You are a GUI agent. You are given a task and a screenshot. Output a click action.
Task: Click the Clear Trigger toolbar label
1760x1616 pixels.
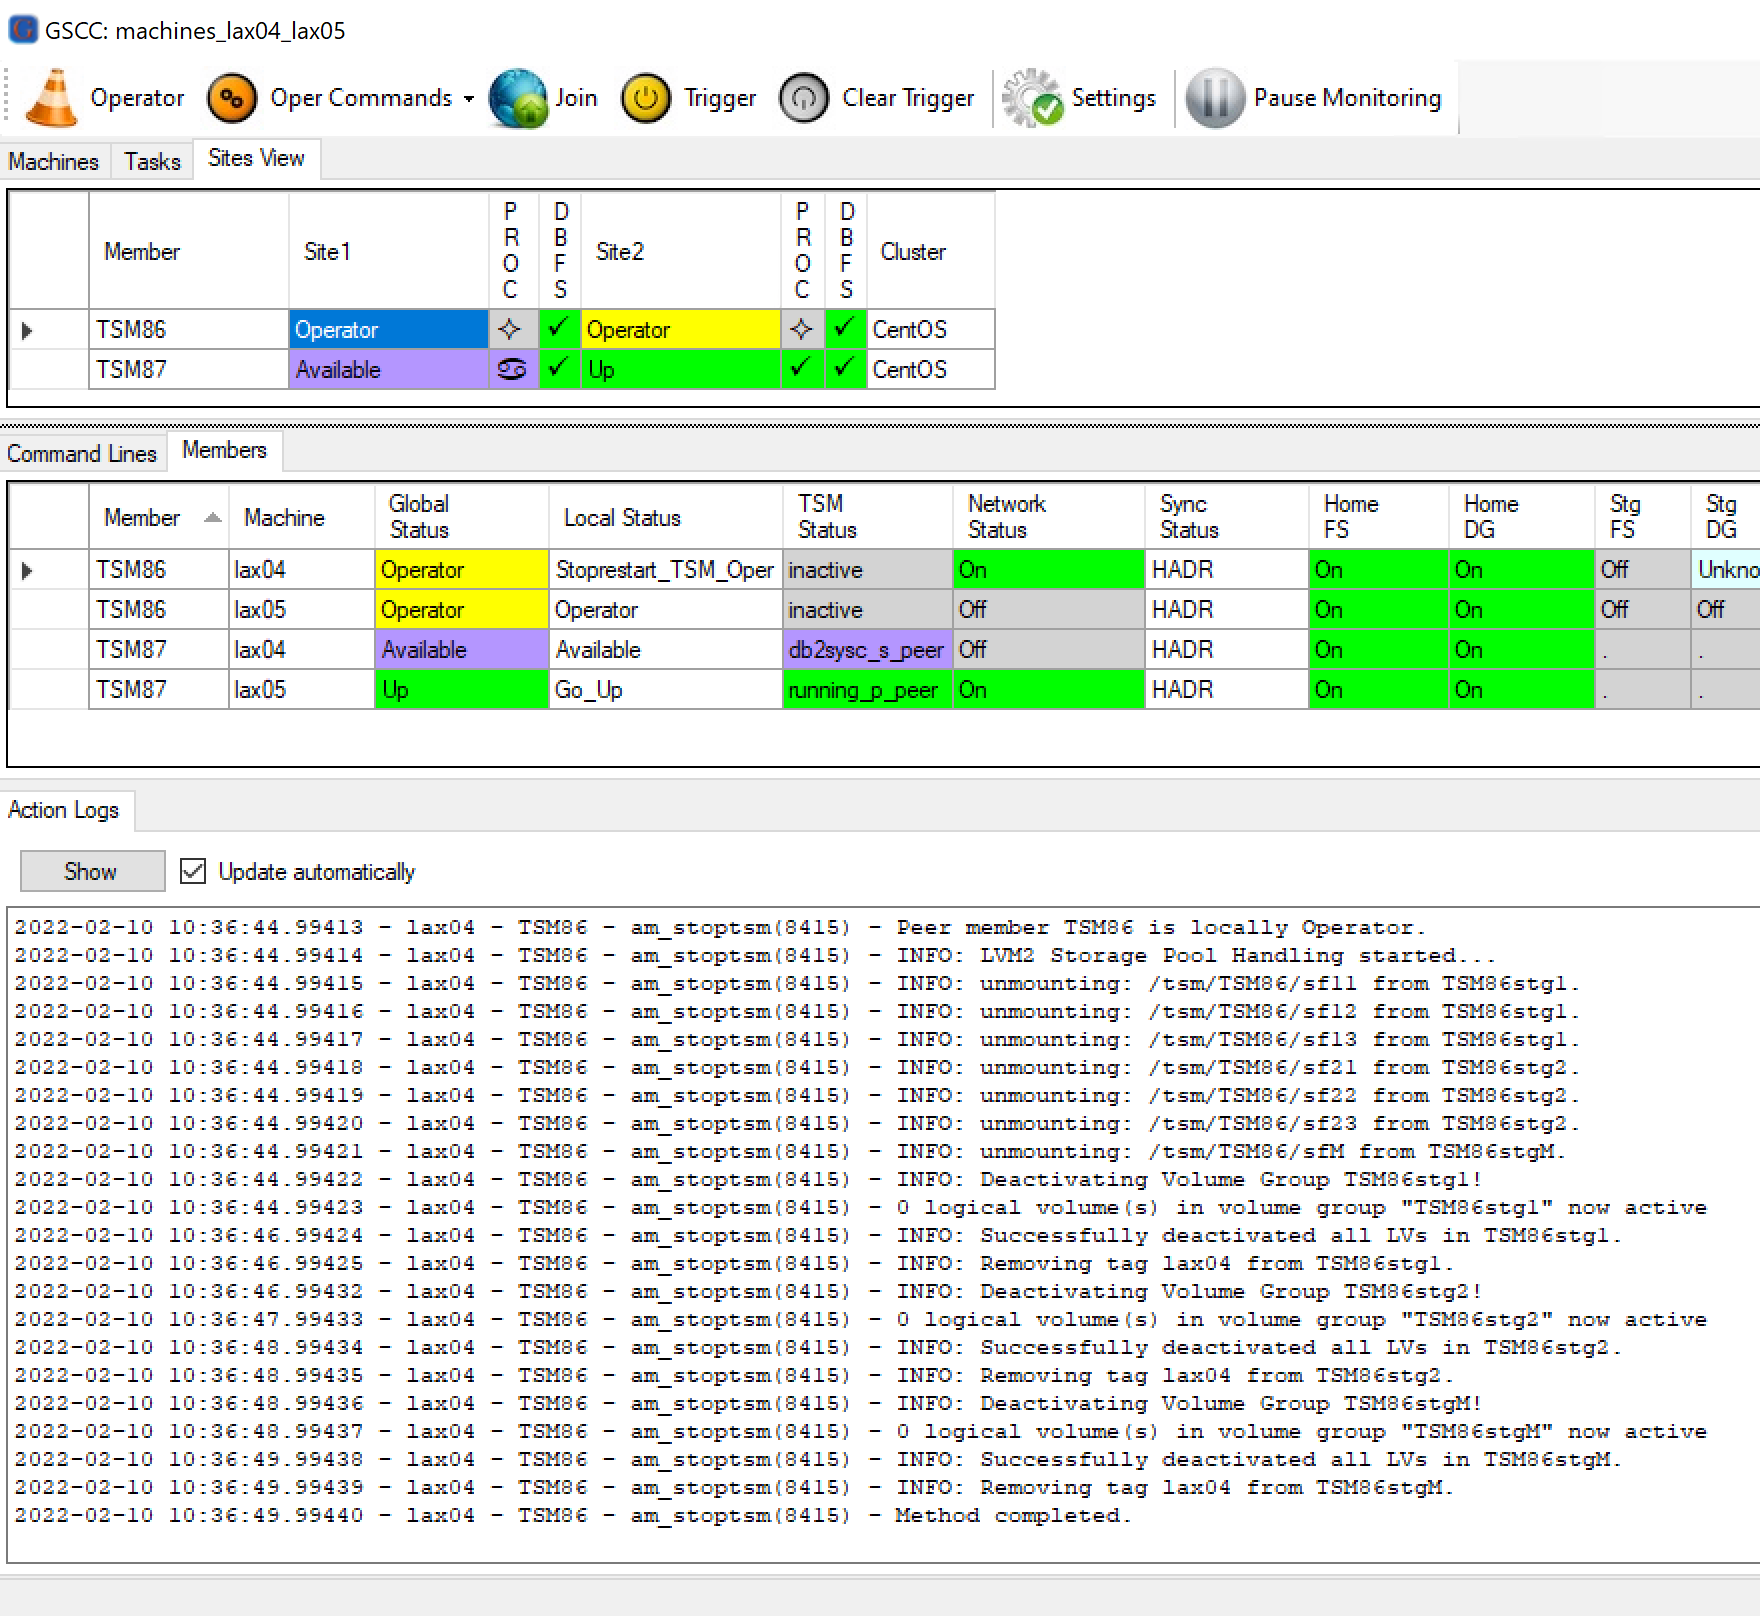tap(908, 98)
